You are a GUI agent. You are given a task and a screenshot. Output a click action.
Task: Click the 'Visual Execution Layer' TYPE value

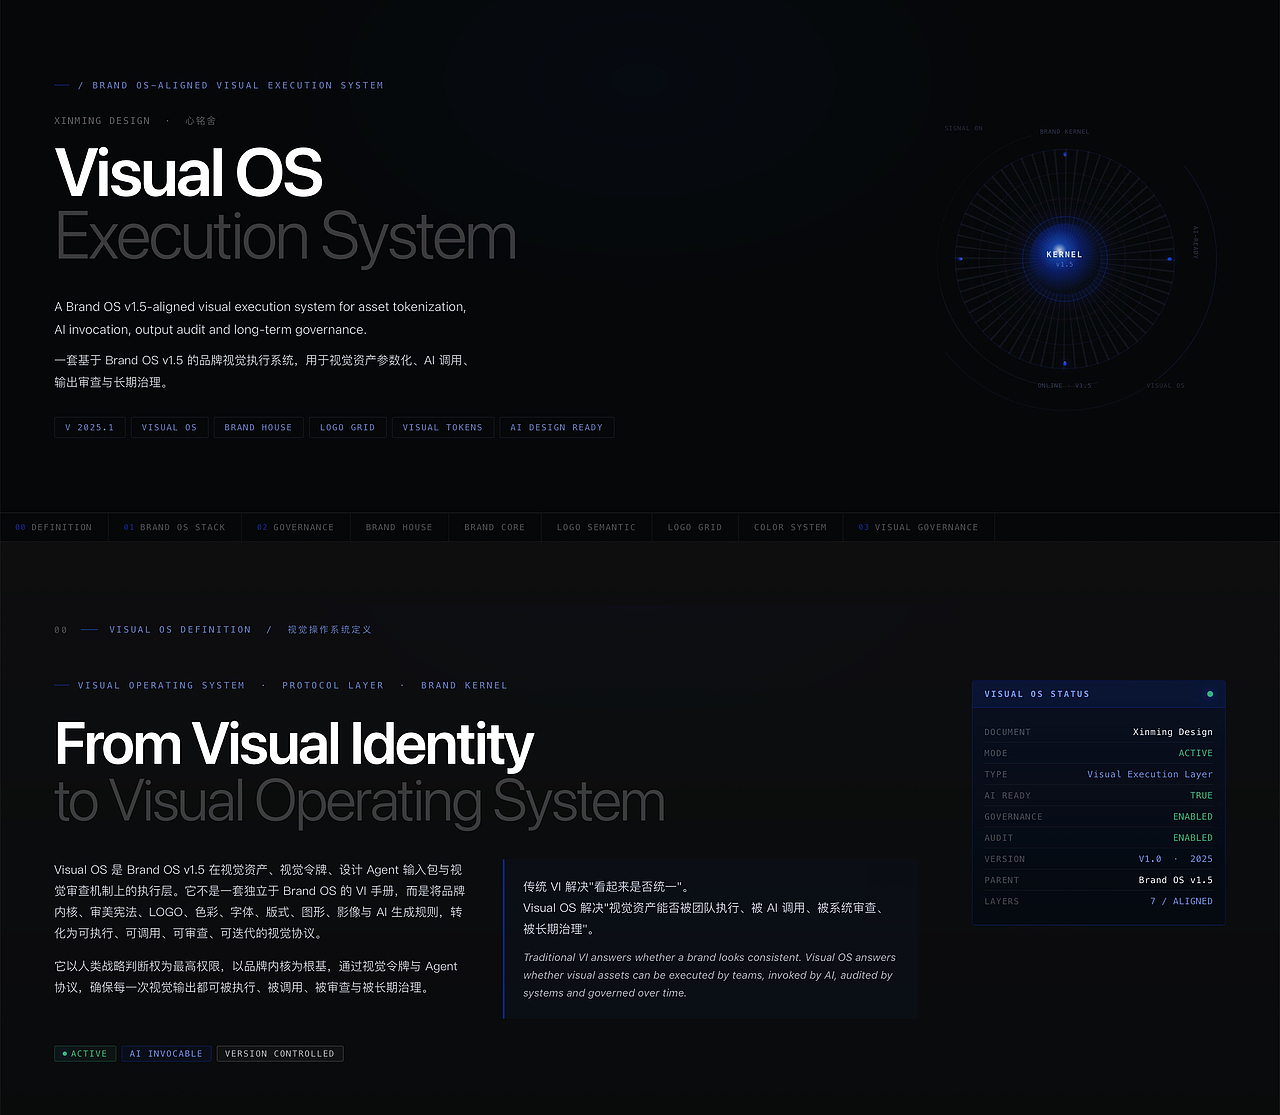click(1149, 774)
